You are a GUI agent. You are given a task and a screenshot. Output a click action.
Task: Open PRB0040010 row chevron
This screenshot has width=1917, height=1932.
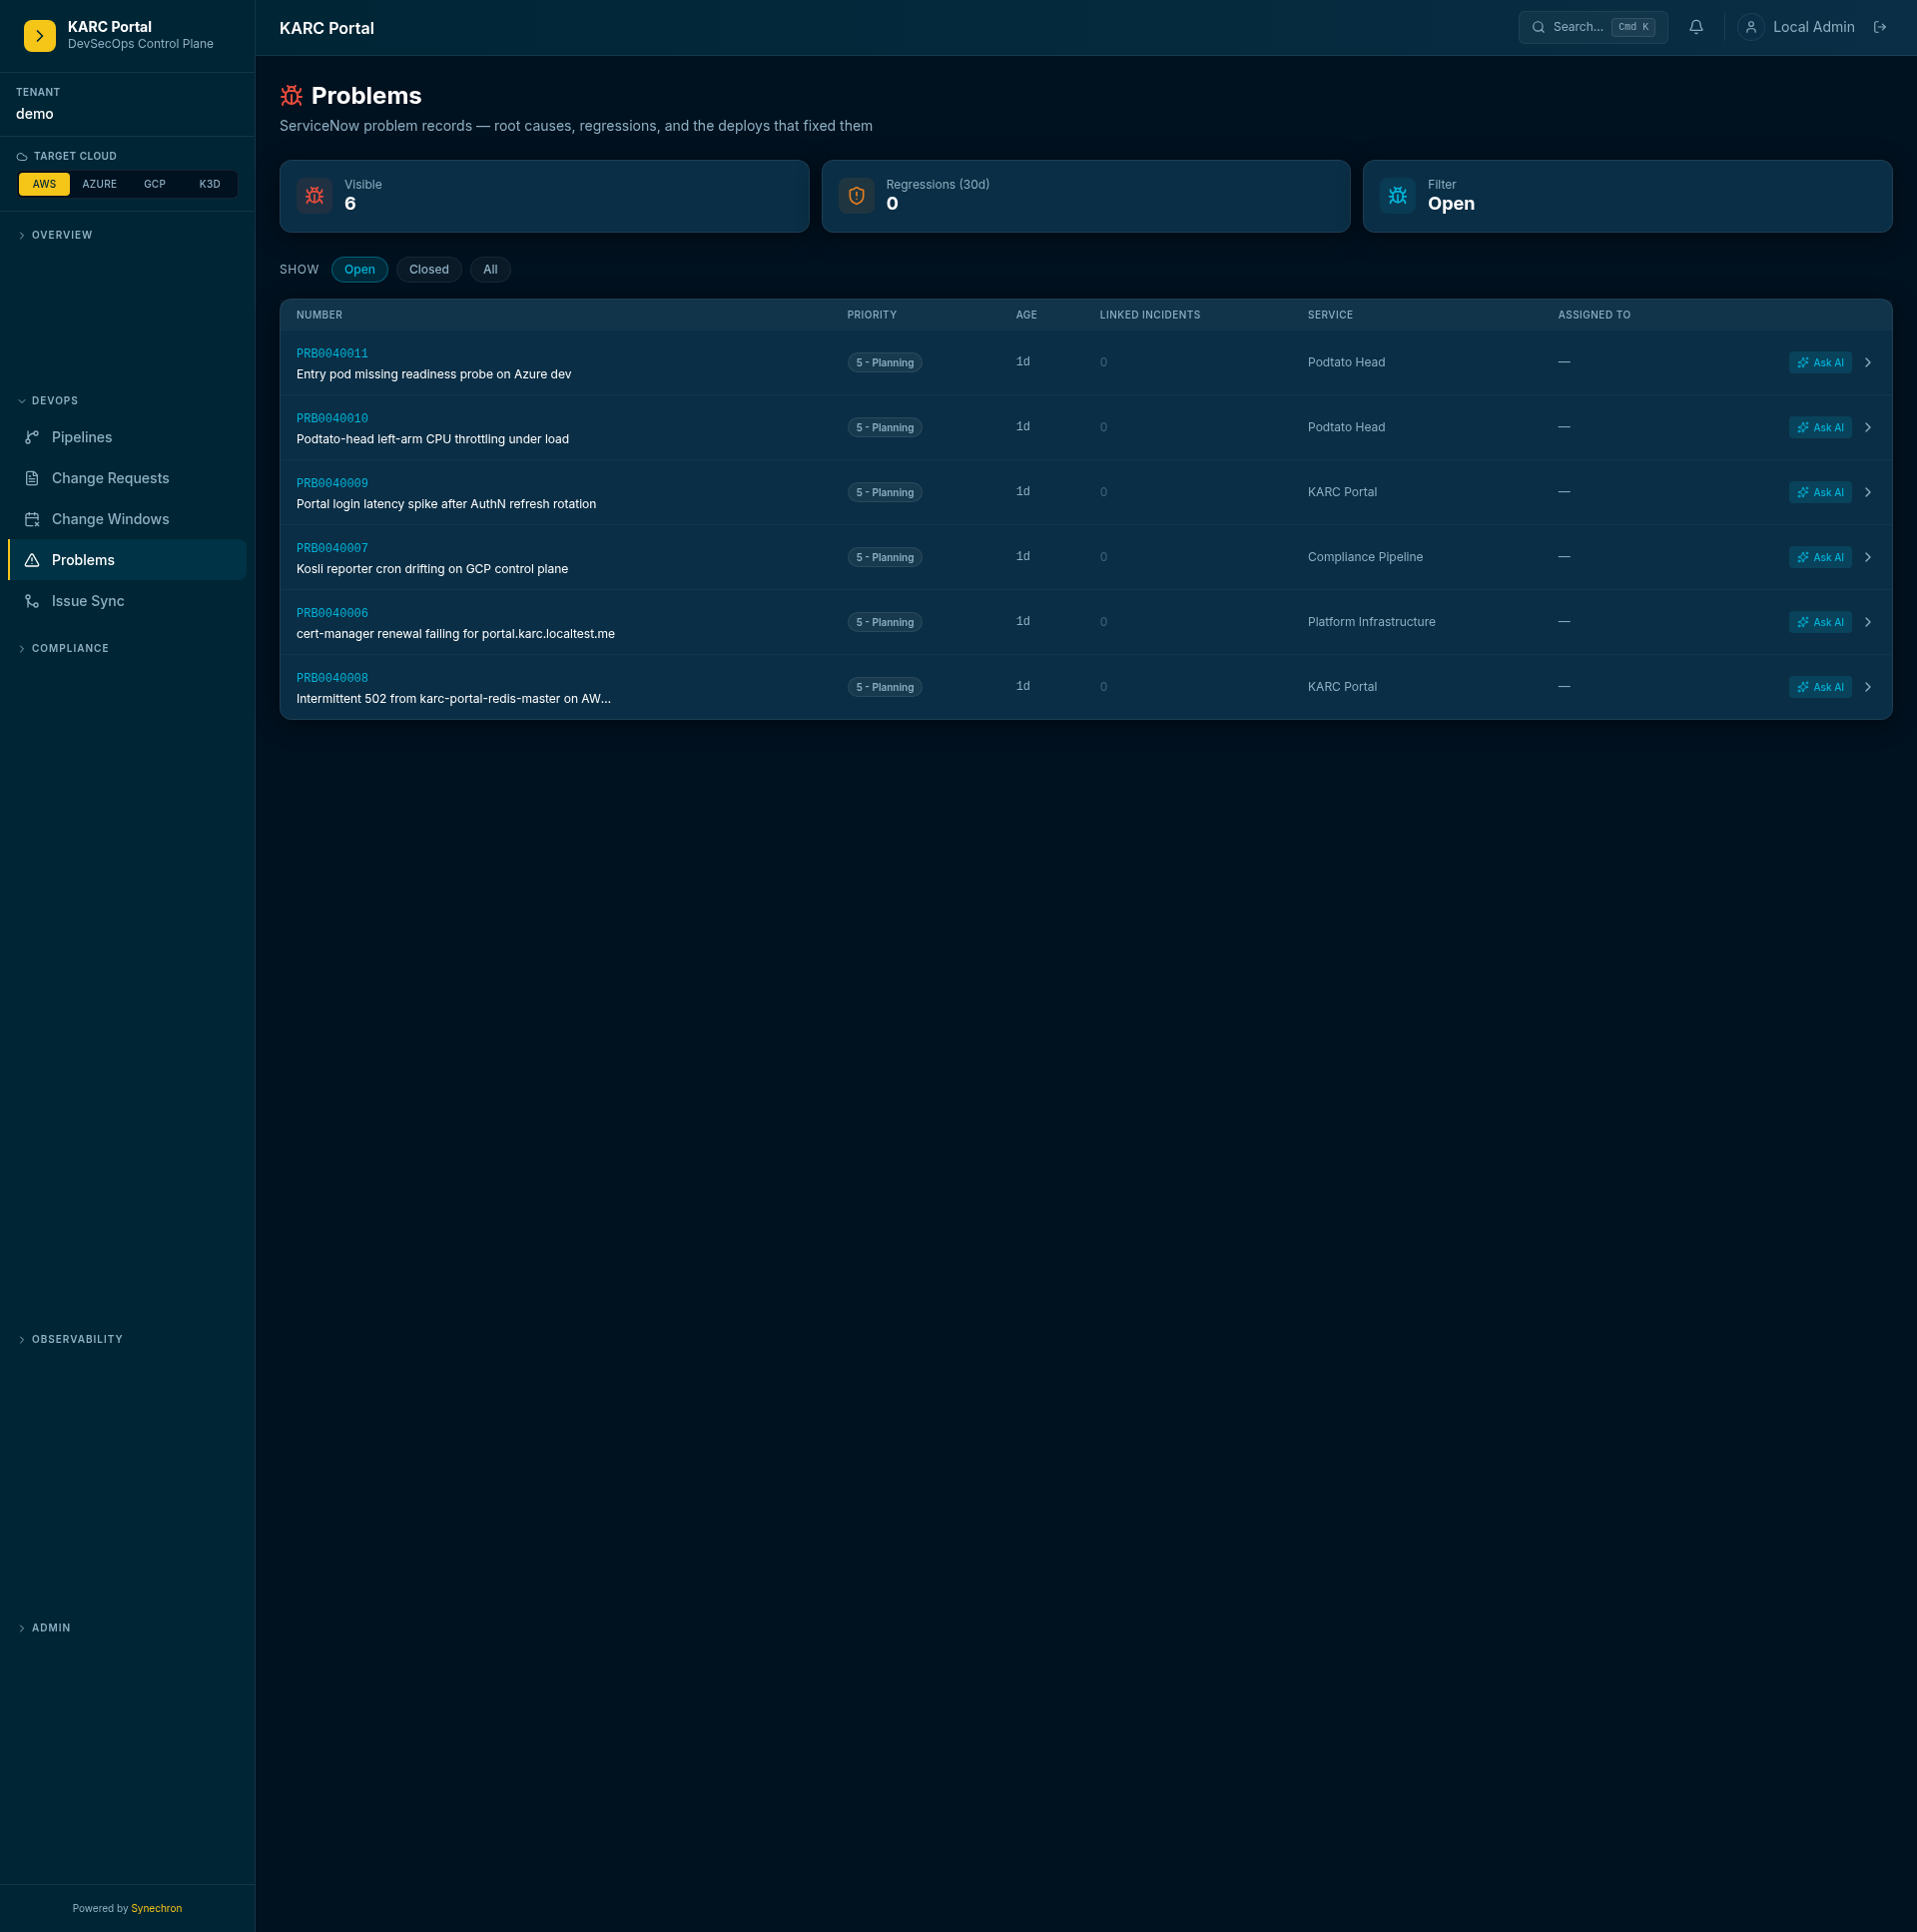1867,428
